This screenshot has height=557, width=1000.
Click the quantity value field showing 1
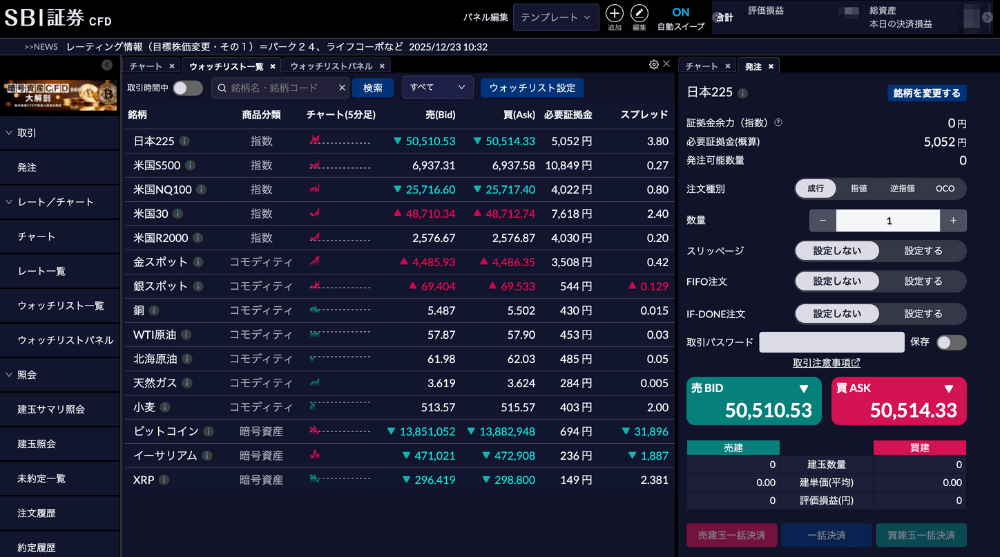(x=888, y=220)
